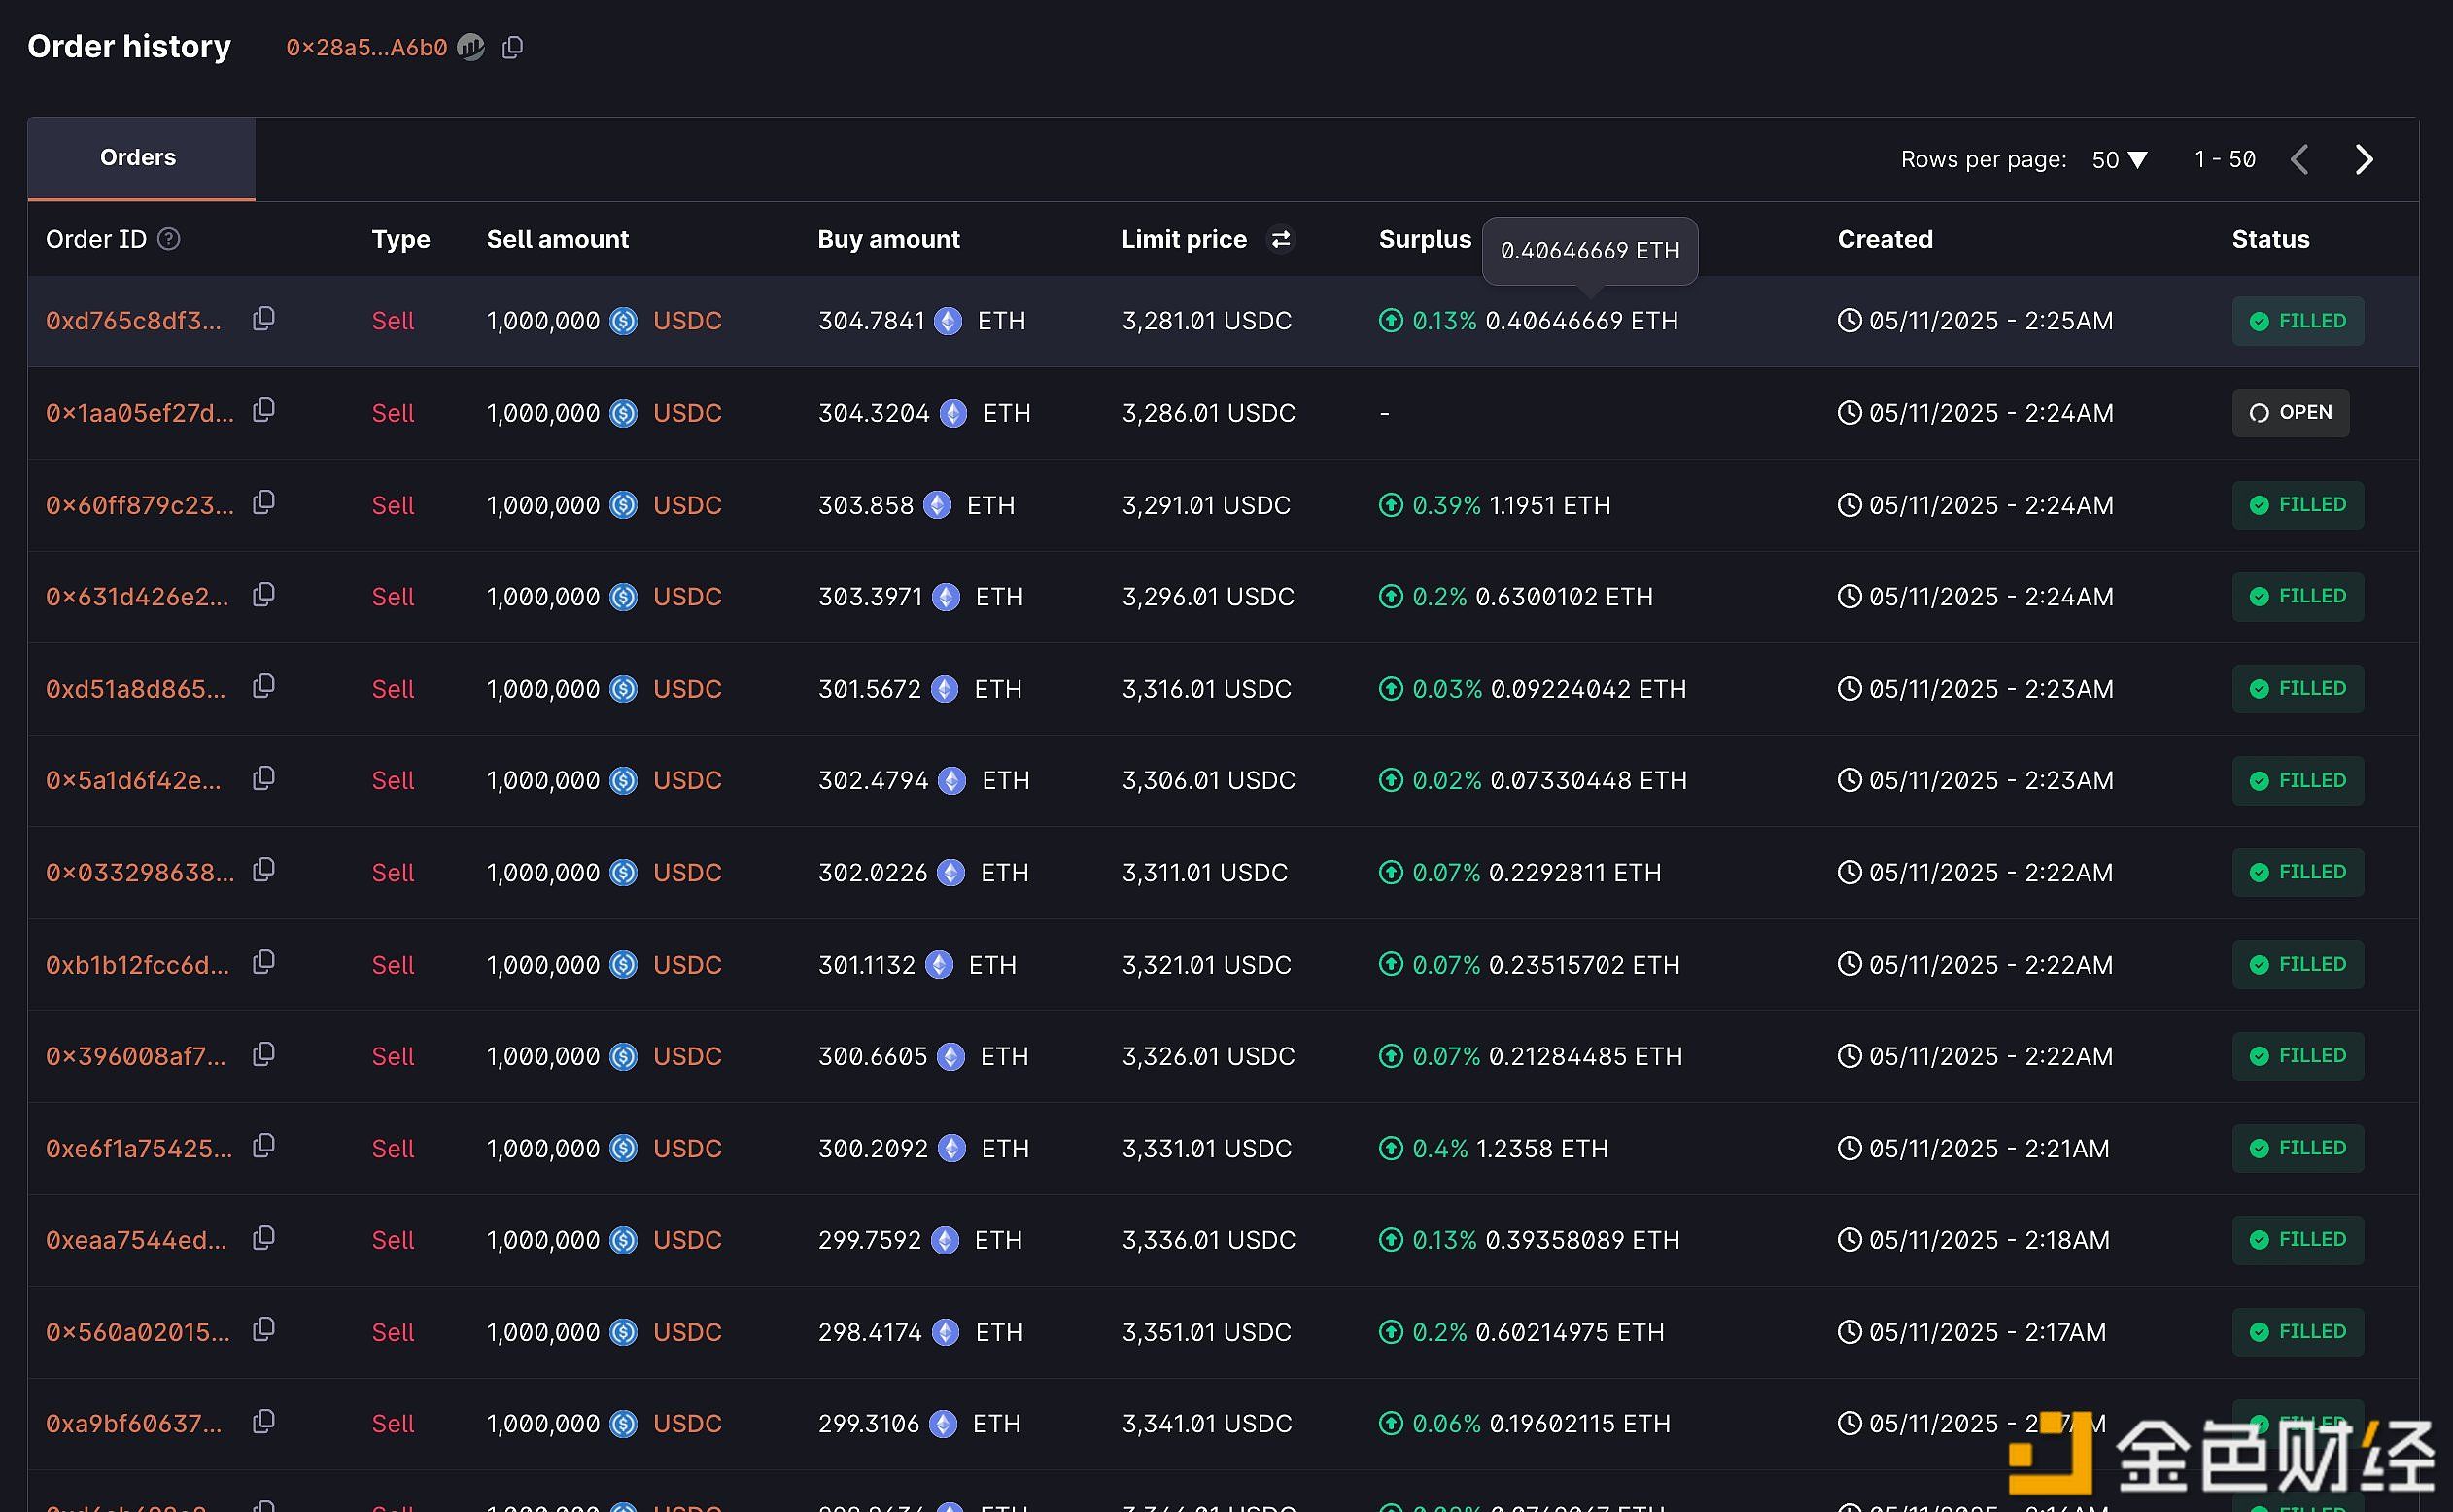Toggle the limit price inversion arrows

(1282, 239)
